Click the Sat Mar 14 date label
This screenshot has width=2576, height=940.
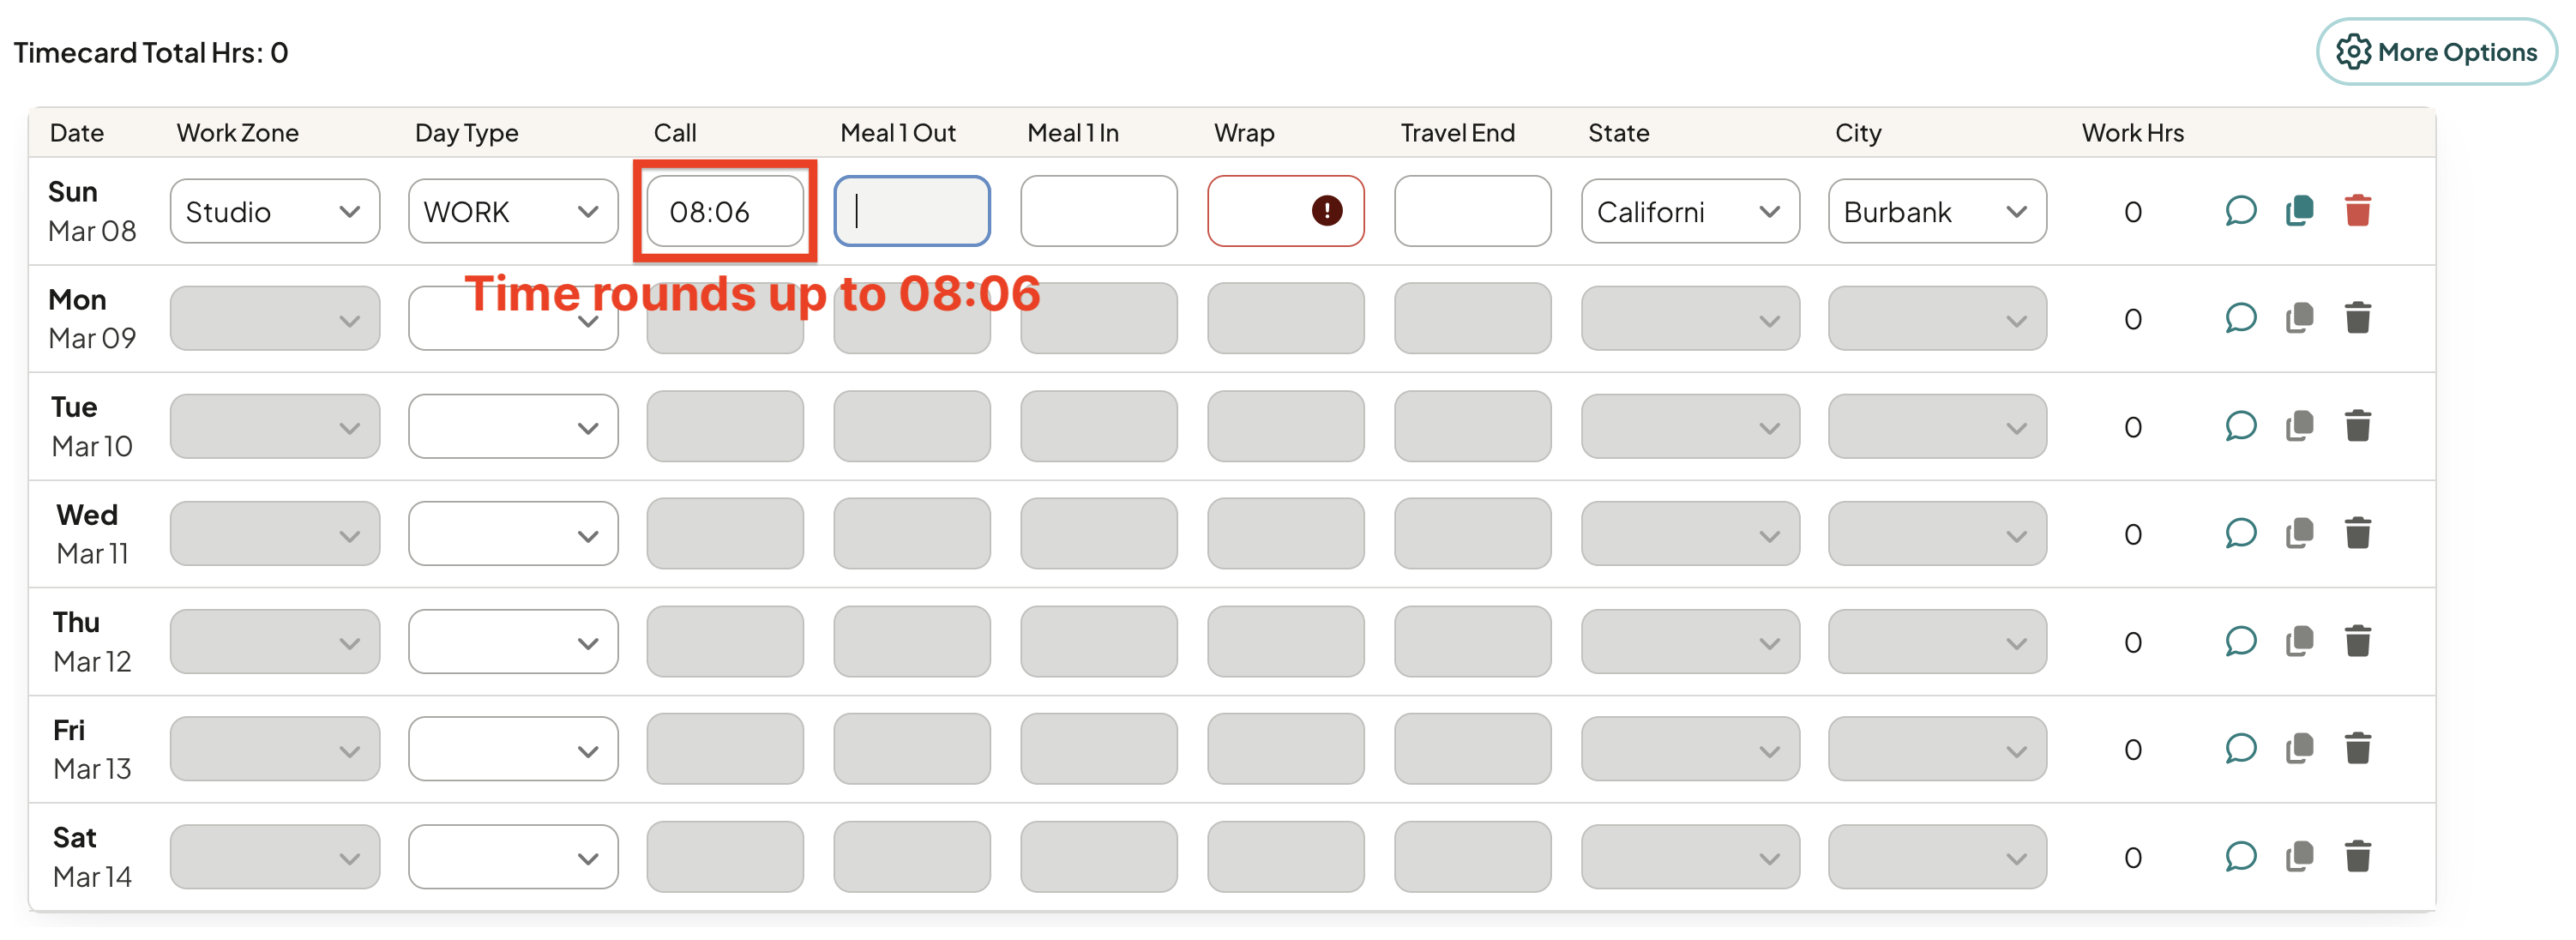pyautogui.click(x=92, y=856)
